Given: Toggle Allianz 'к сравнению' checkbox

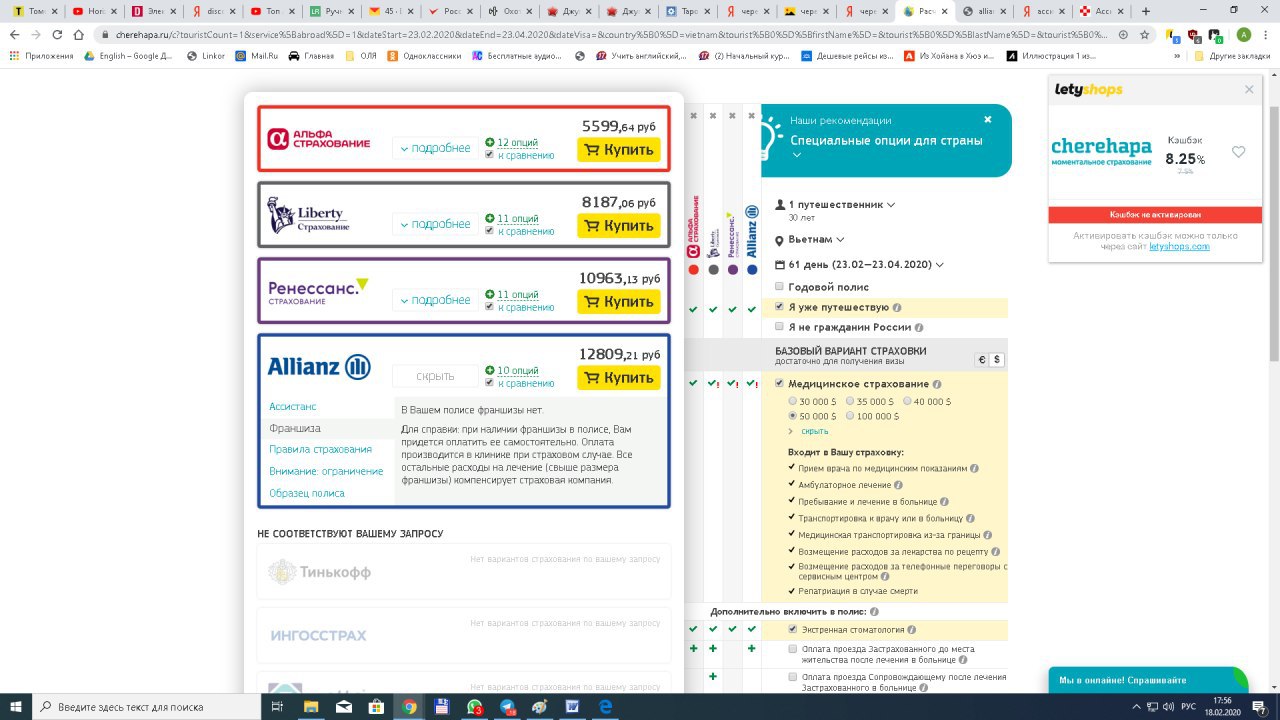Looking at the screenshot, I should (x=489, y=383).
